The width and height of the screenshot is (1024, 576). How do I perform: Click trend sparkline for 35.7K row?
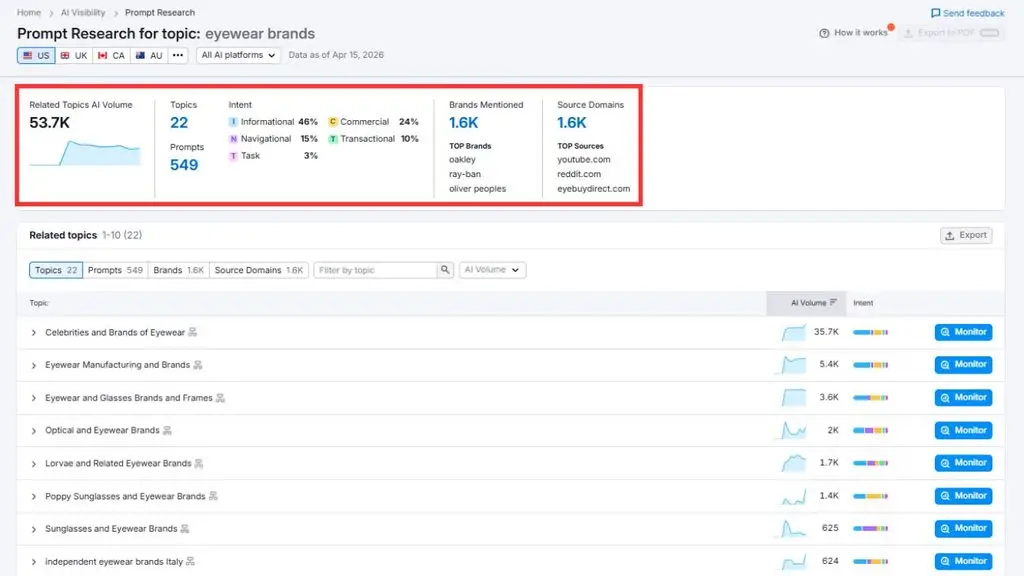click(x=794, y=333)
